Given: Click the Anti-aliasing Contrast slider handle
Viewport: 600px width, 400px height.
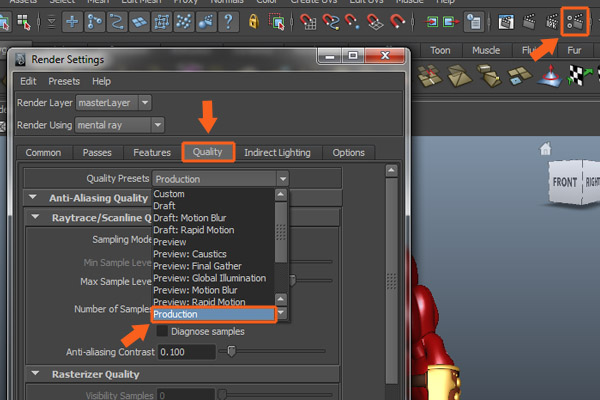Looking at the screenshot, I should [231, 351].
